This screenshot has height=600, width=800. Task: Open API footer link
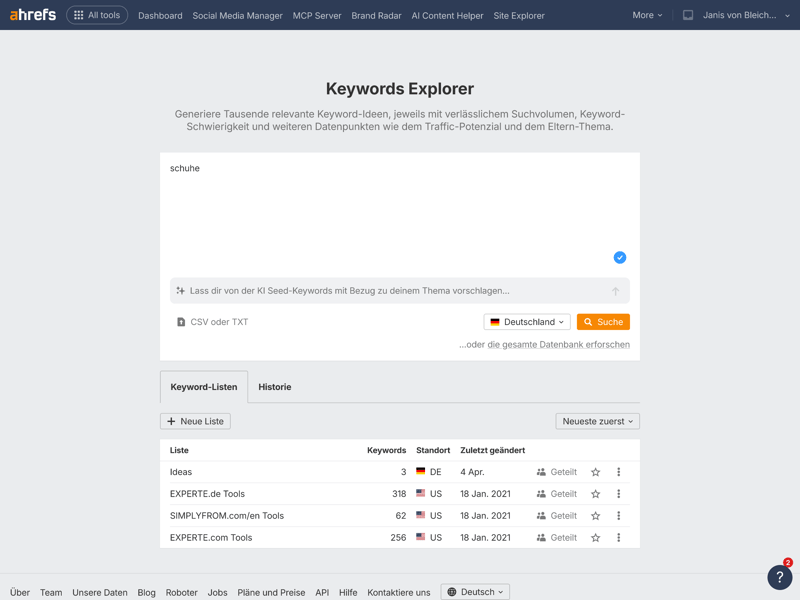pyautogui.click(x=322, y=592)
